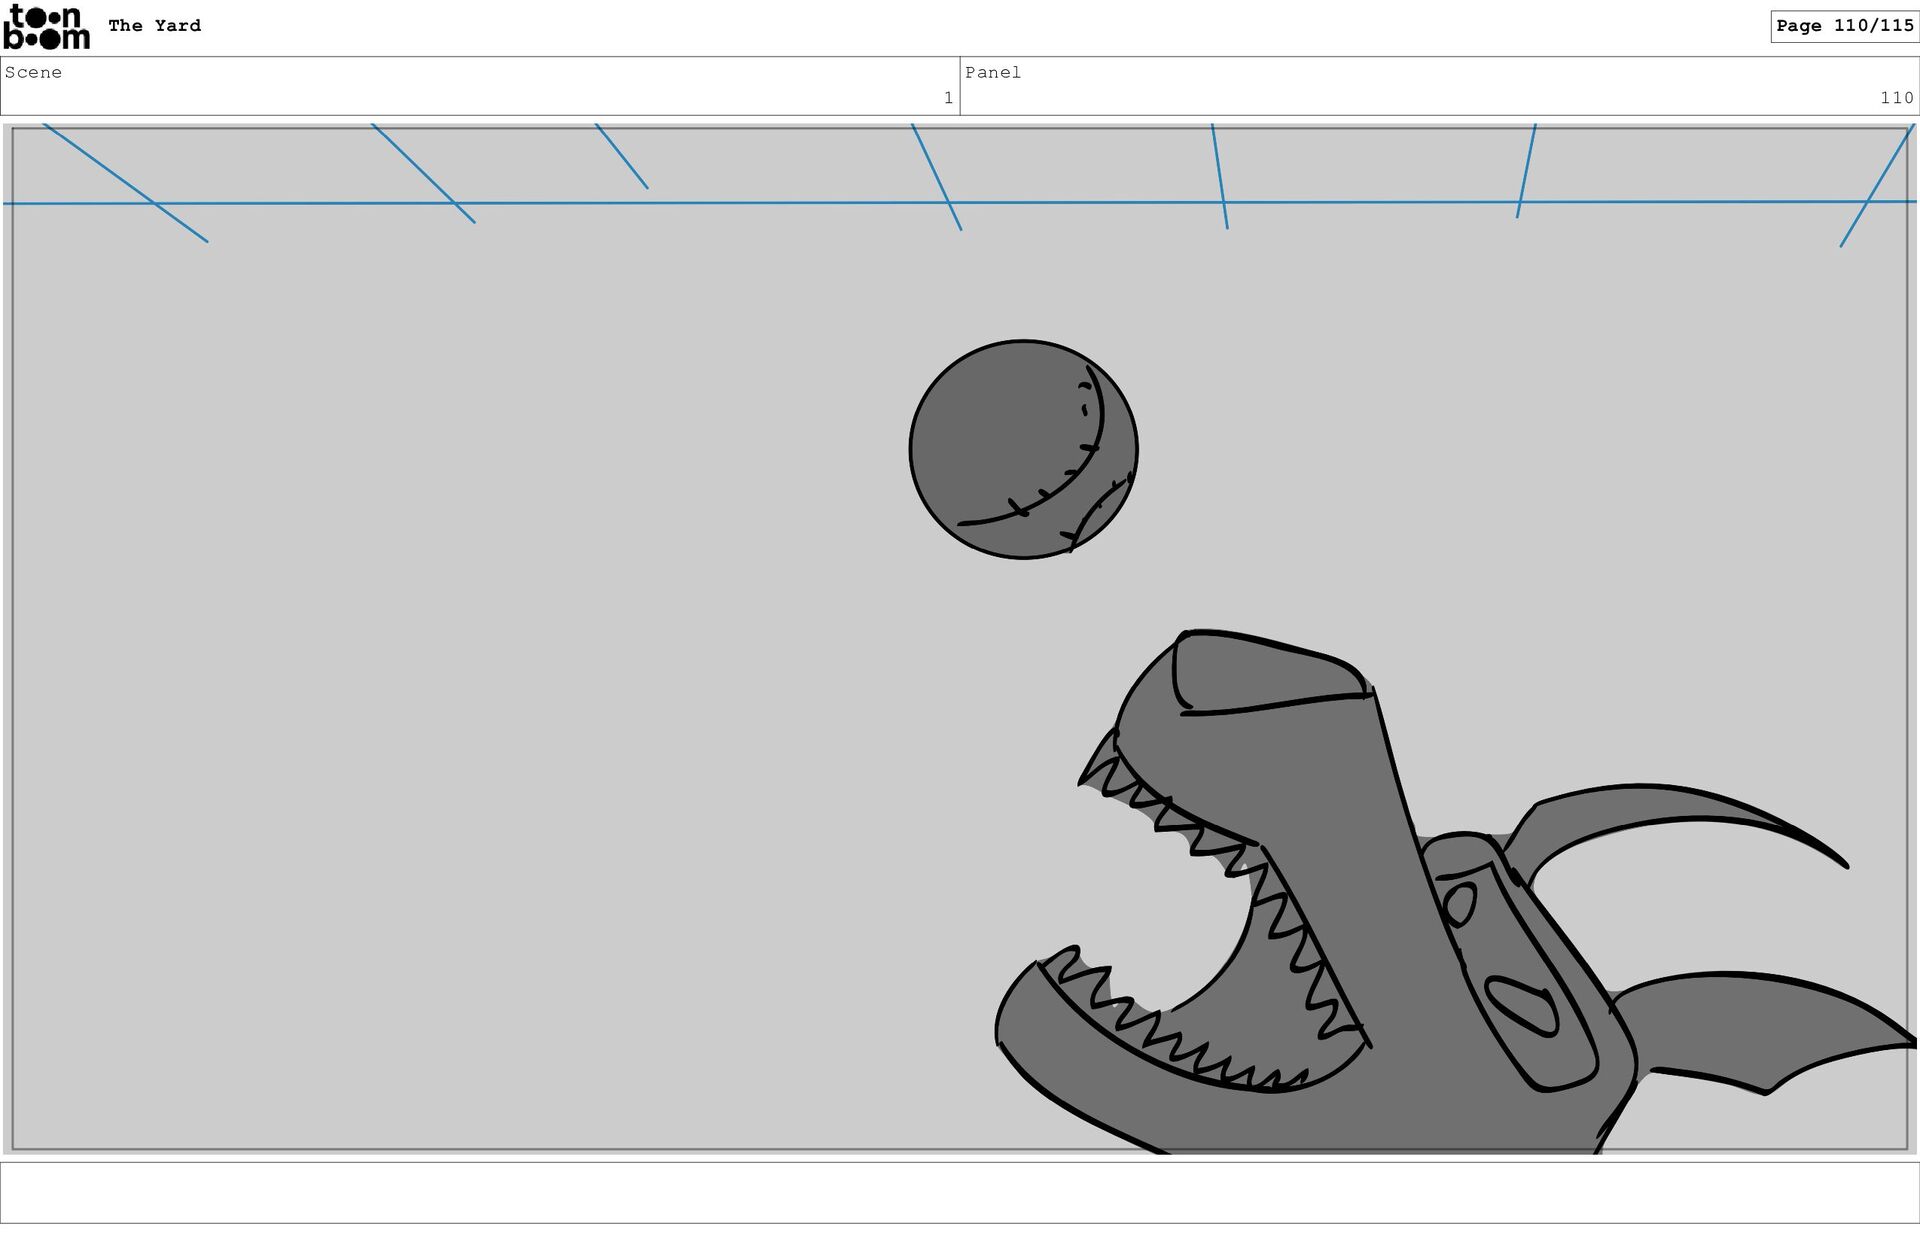
Task: Click the Page 110/115 indicator box
Action: point(1844,26)
